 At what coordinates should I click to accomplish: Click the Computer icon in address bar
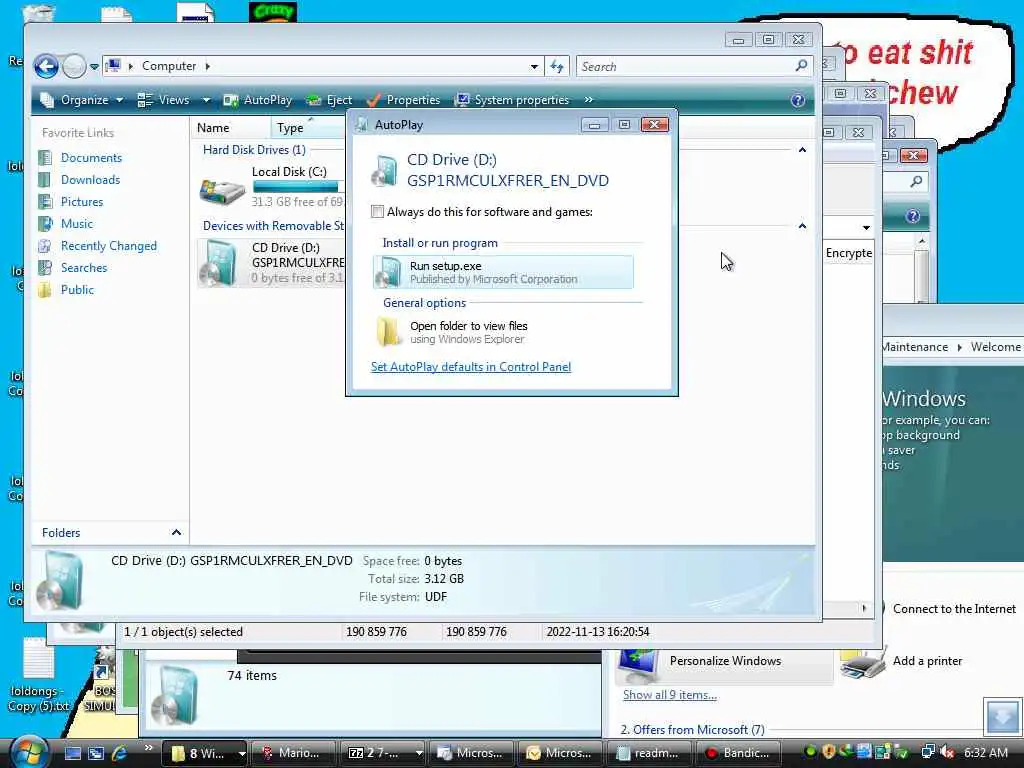pos(114,66)
